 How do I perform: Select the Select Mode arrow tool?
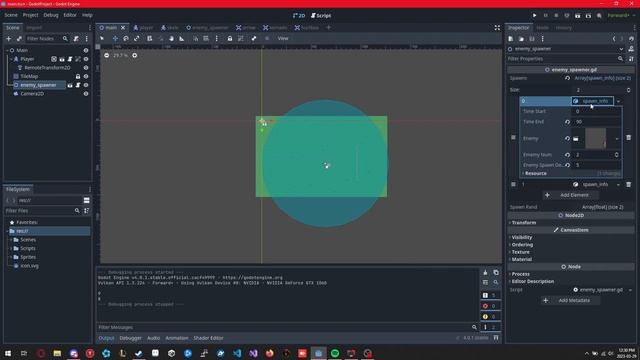[x=102, y=38]
